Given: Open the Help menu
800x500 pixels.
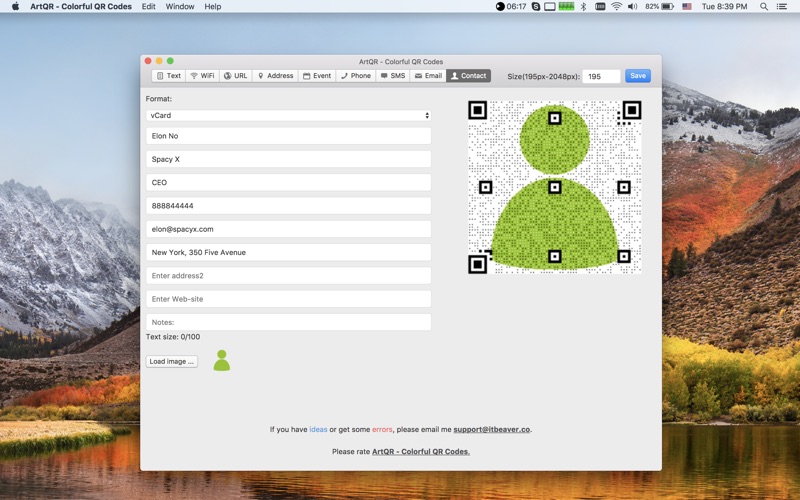Looking at the screenshot, I should point(213,7).
